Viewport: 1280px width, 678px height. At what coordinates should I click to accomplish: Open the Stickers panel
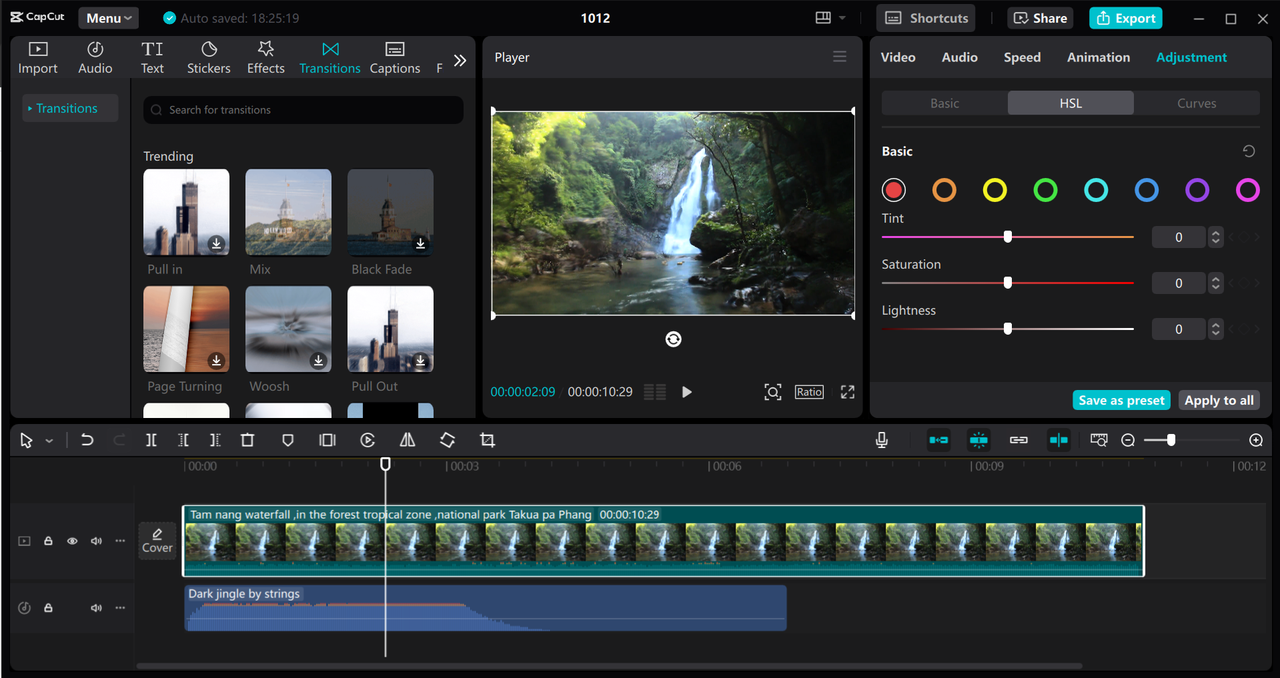pyautogui.click(x=209, y=58)
